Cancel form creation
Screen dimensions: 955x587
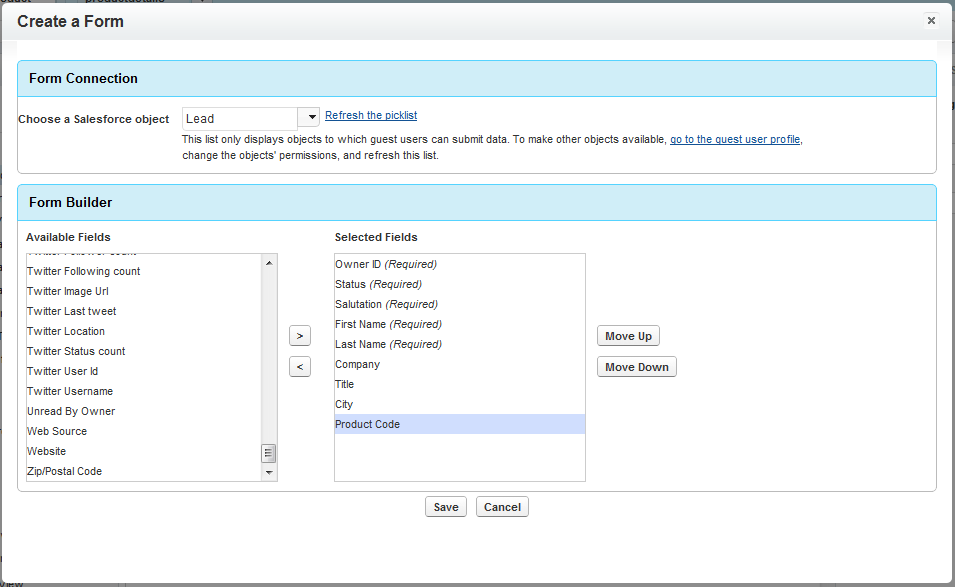pos(502,507)
